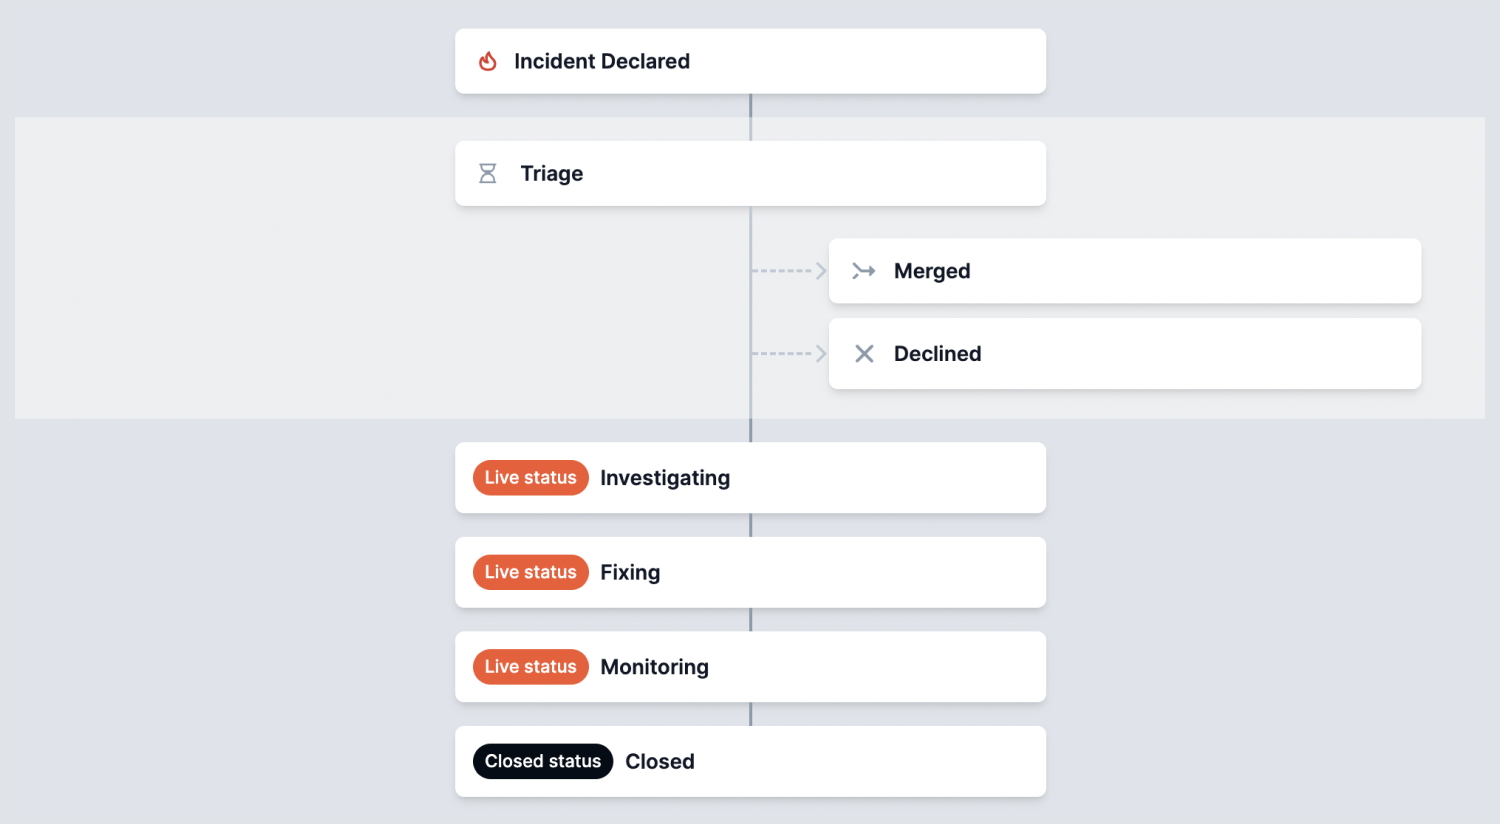Open the Closed status label
The image size is (1500, 824).
point(660,762)
